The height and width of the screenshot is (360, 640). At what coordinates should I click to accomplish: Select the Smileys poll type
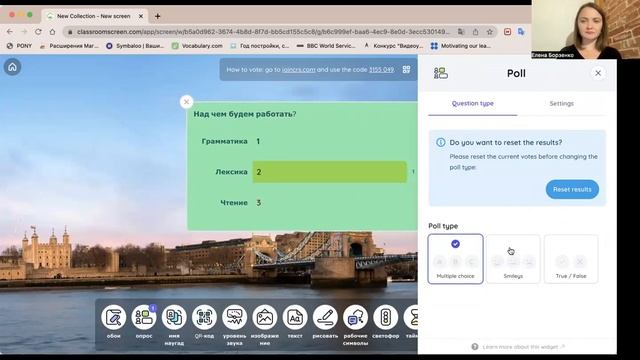513,259
